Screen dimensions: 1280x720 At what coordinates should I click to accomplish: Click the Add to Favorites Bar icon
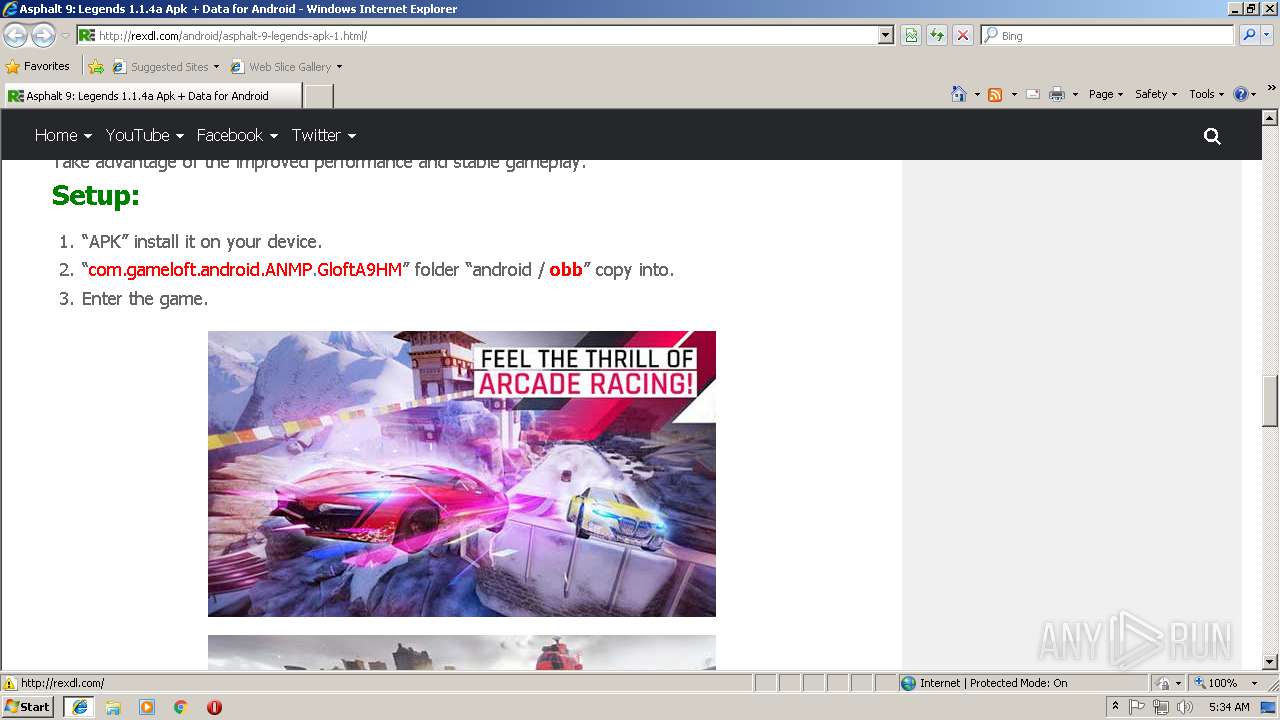tap(96, 67)
